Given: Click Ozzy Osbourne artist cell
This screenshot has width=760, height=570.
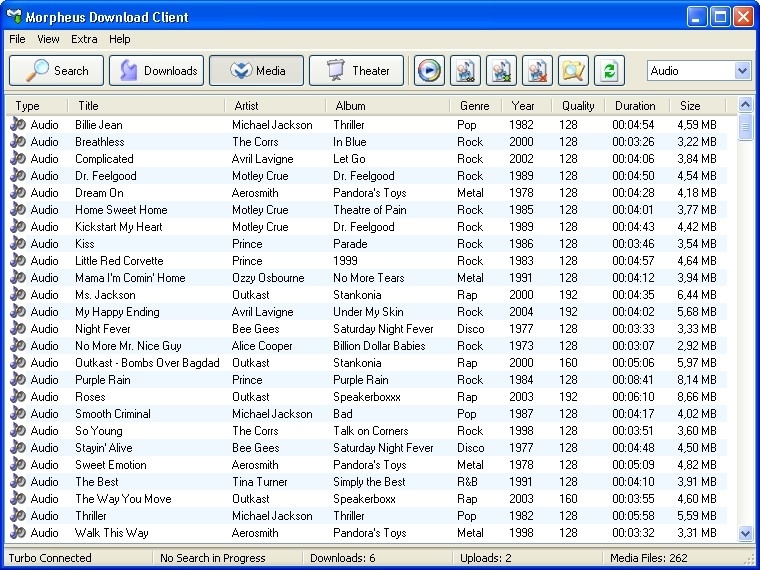Looking at the screenshot, I should pos(268,278).
